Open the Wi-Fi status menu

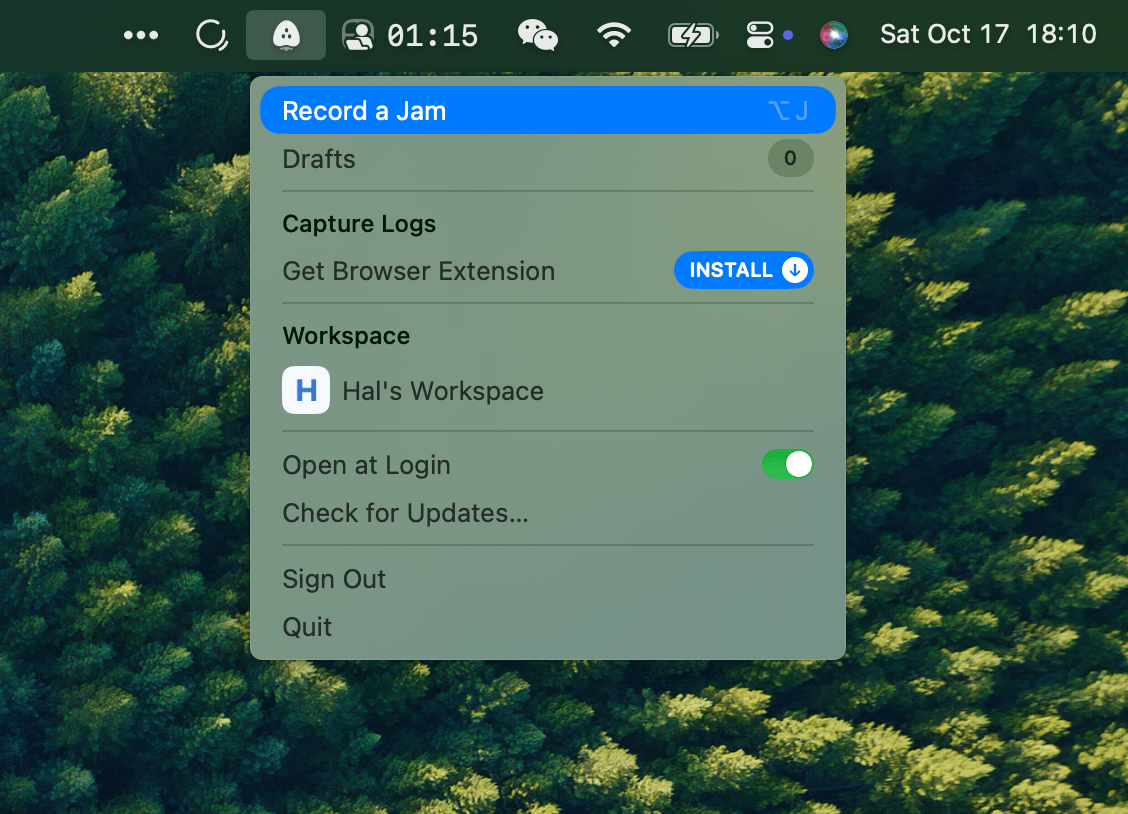coord(614,35)
